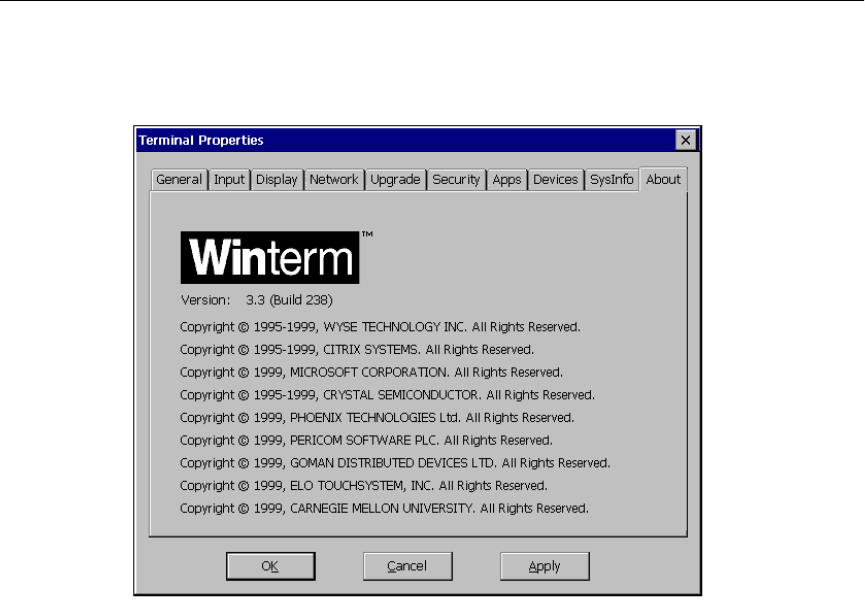The image size is (865, 600).
Task: Select the version text 3.3 (Build 238)
Action: (289, 300)
